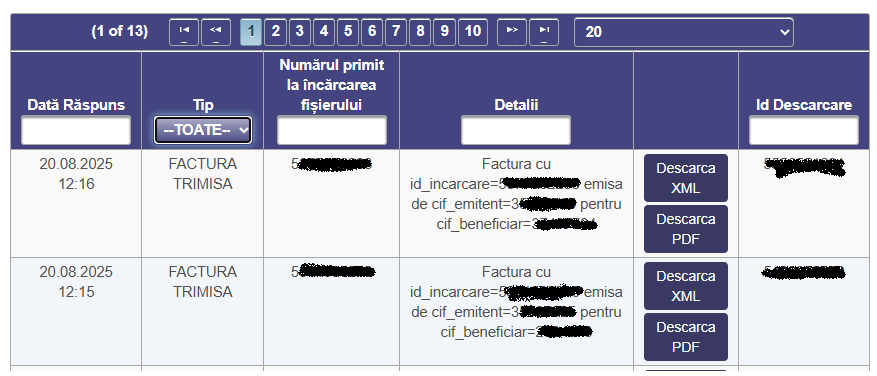Image resolution: width=877 pixels, height=376 pixels.
Task: Focus the Numărul primit filter field
Action: click(332, 130)
